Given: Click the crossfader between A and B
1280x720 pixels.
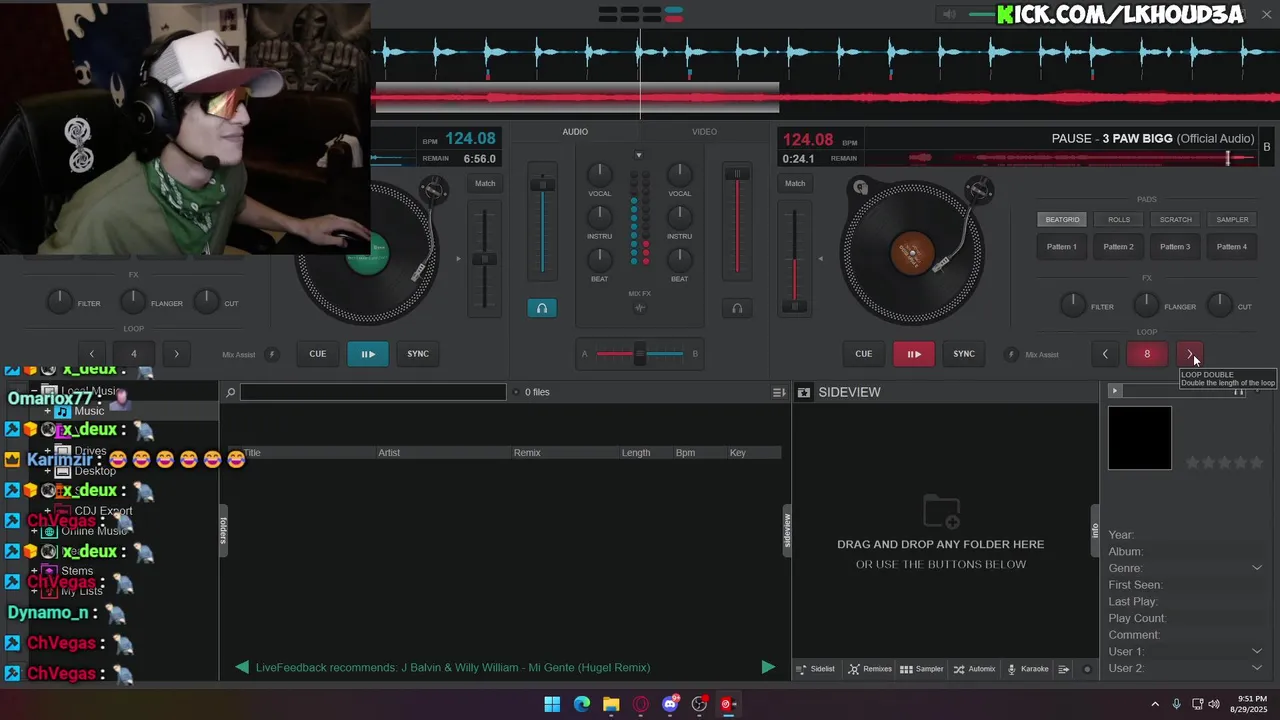Looking at the screenshot, I should click(640, 354).
